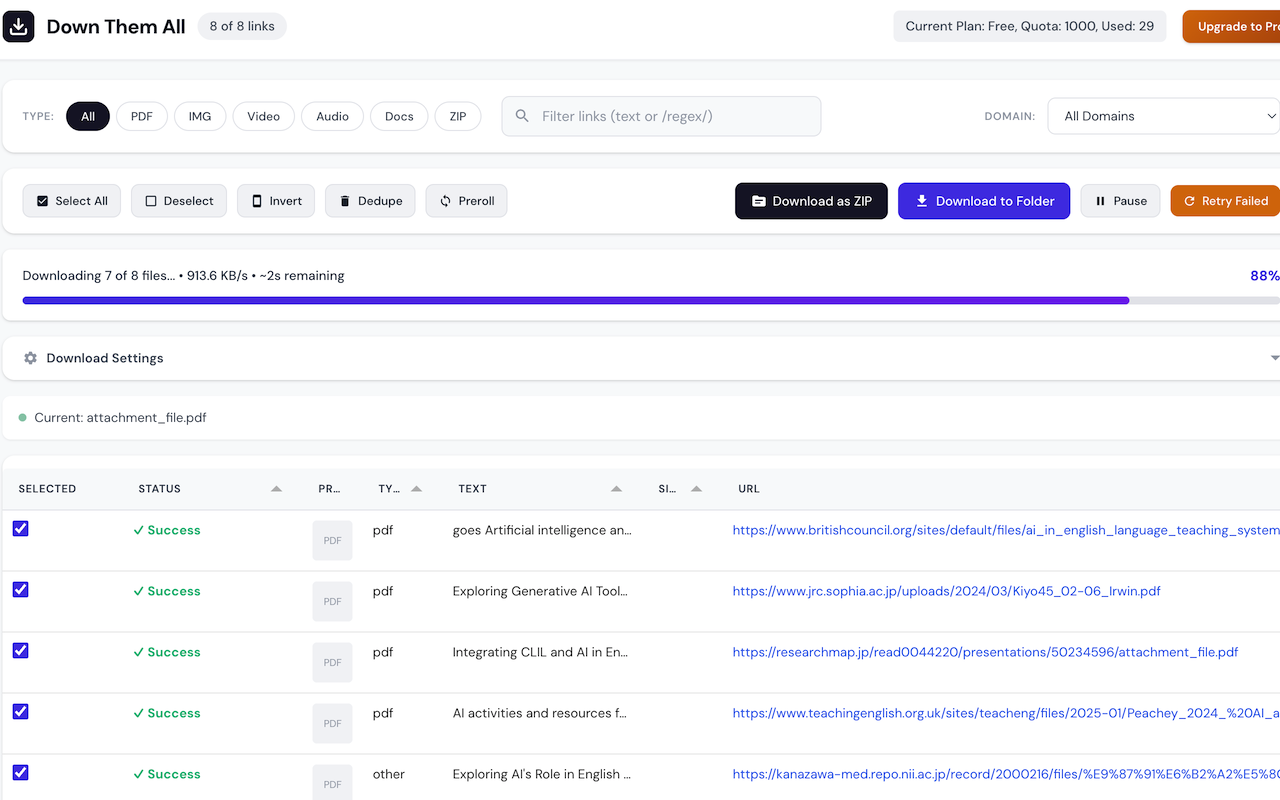Click the filter links text field
The image size is (1280, 800).
[661, 116]
